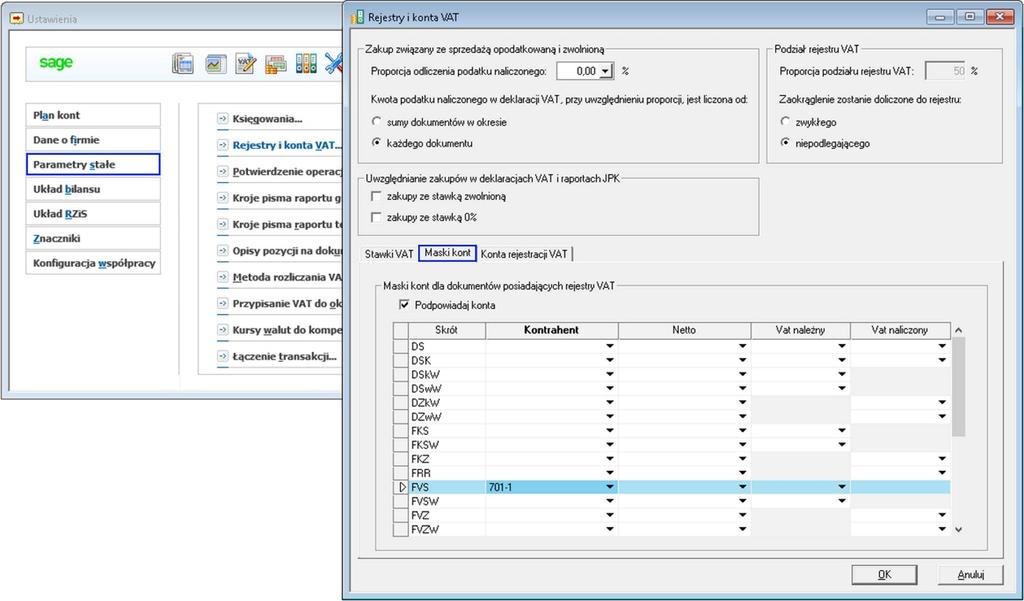This screenshot has height=601, width=1024.
Task: Open Proporcja odliczenia podatku naliczonego dropdown arrow
Action: point(605,71)
